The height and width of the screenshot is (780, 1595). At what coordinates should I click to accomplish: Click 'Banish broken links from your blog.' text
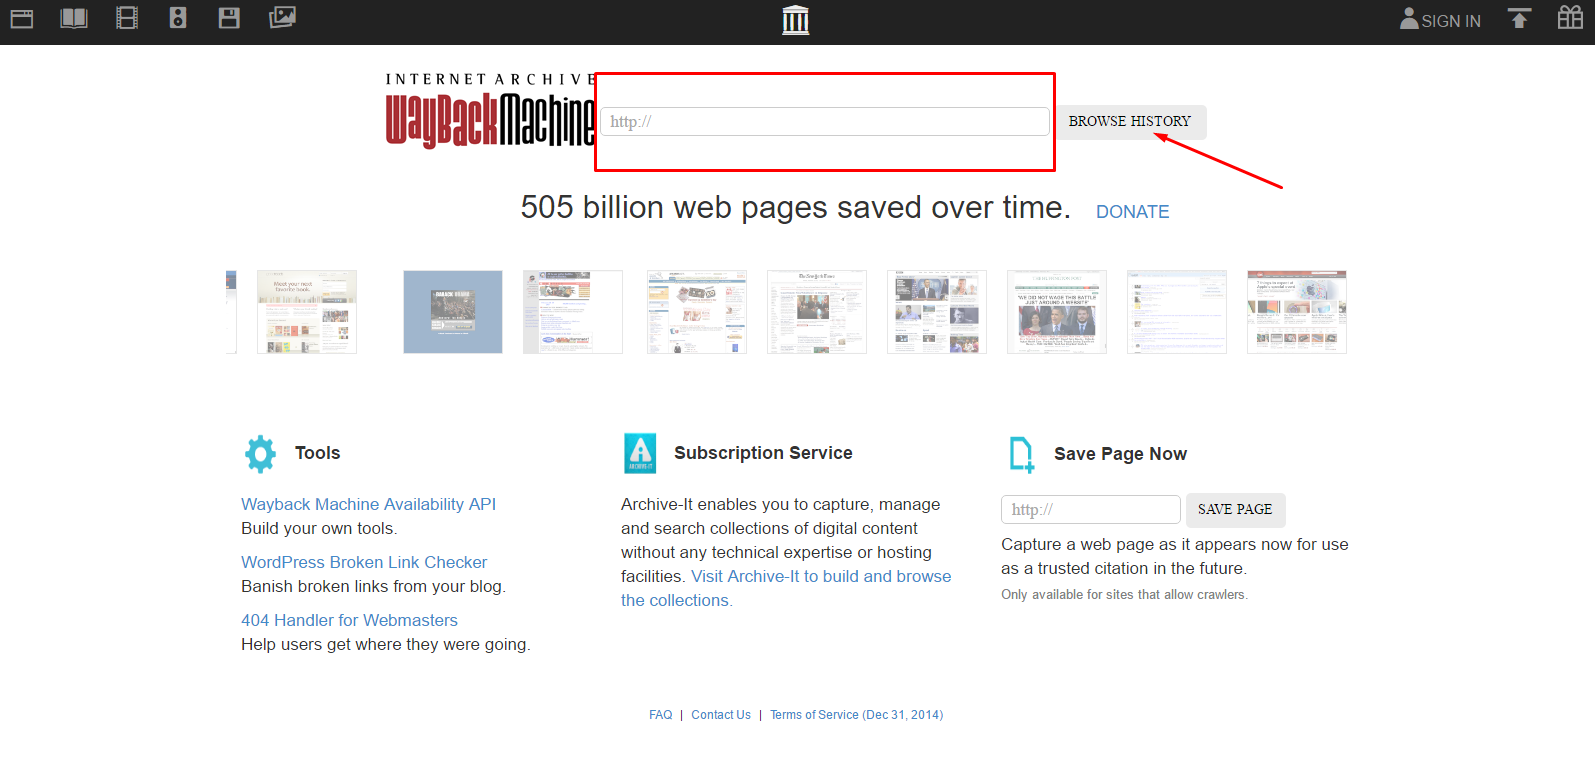pos(373,587)
